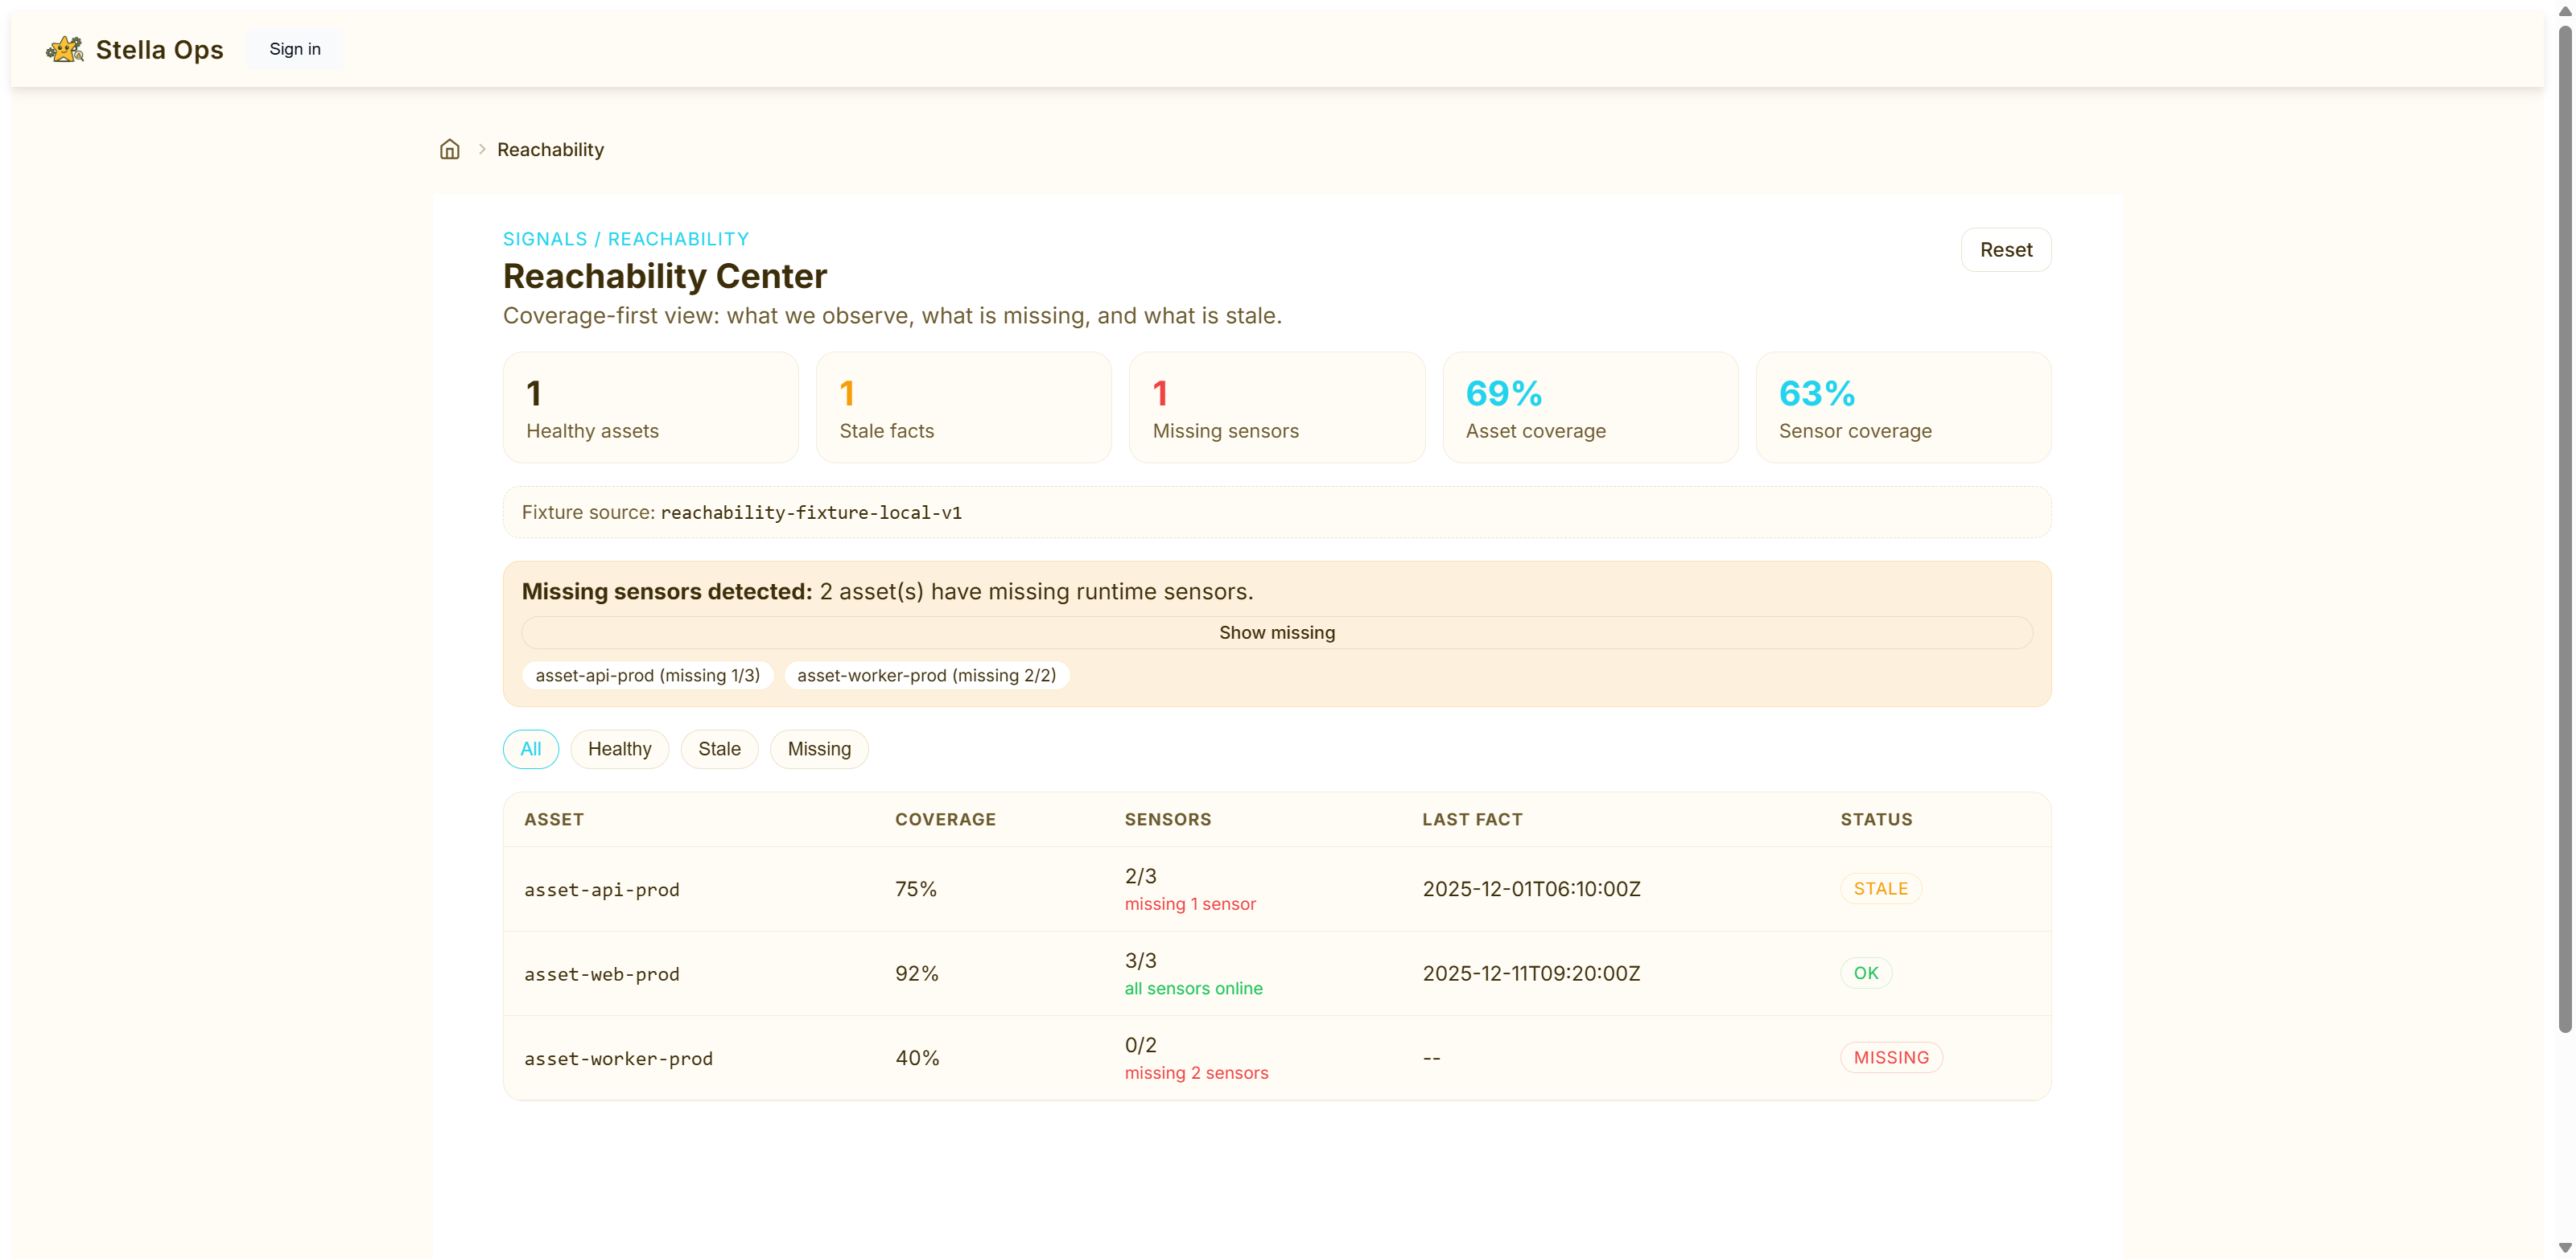Screen dimensions: 2576x1259
Task: Click the home breadcrumb icon
Action: (x=450, y=149)
